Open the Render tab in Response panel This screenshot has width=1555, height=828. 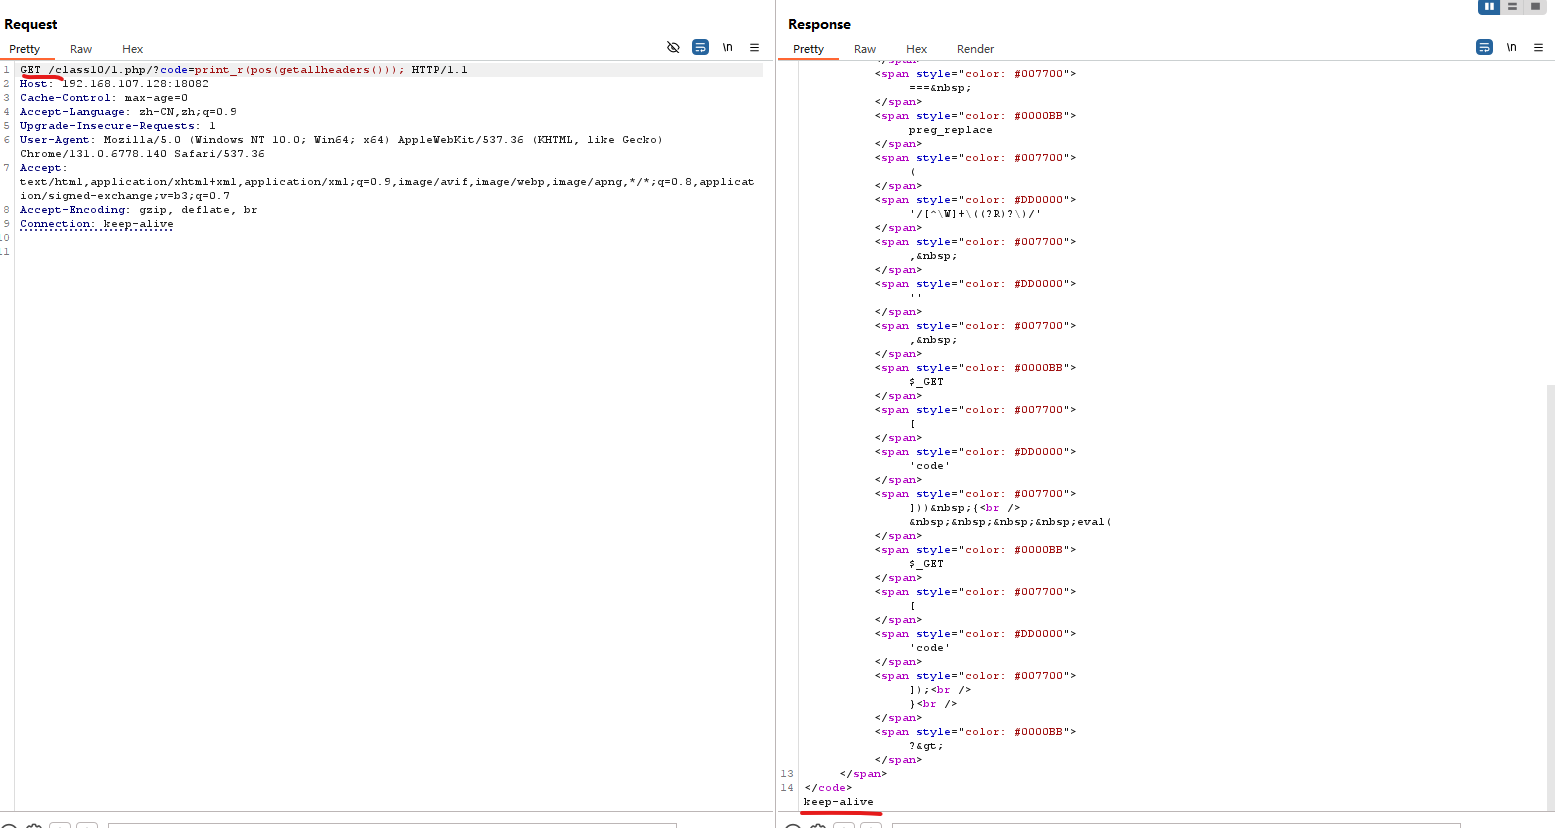(x=975, y=49)
